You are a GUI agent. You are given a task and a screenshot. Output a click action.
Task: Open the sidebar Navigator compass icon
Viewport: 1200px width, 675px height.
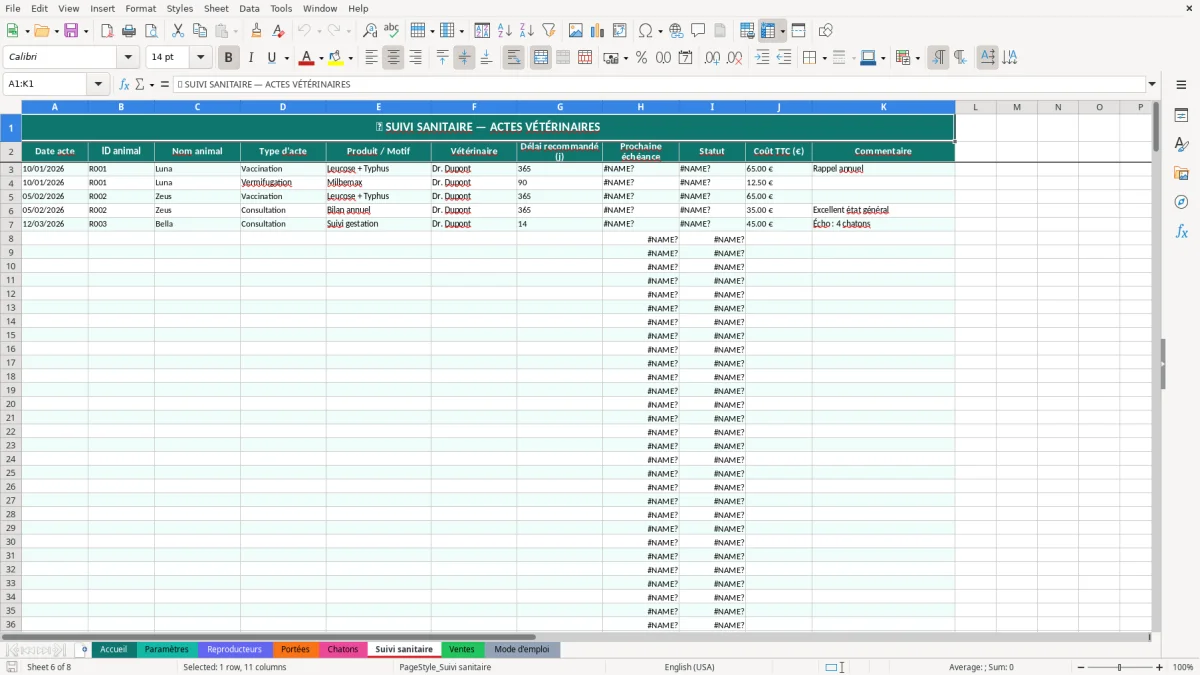click(1181, 202)
